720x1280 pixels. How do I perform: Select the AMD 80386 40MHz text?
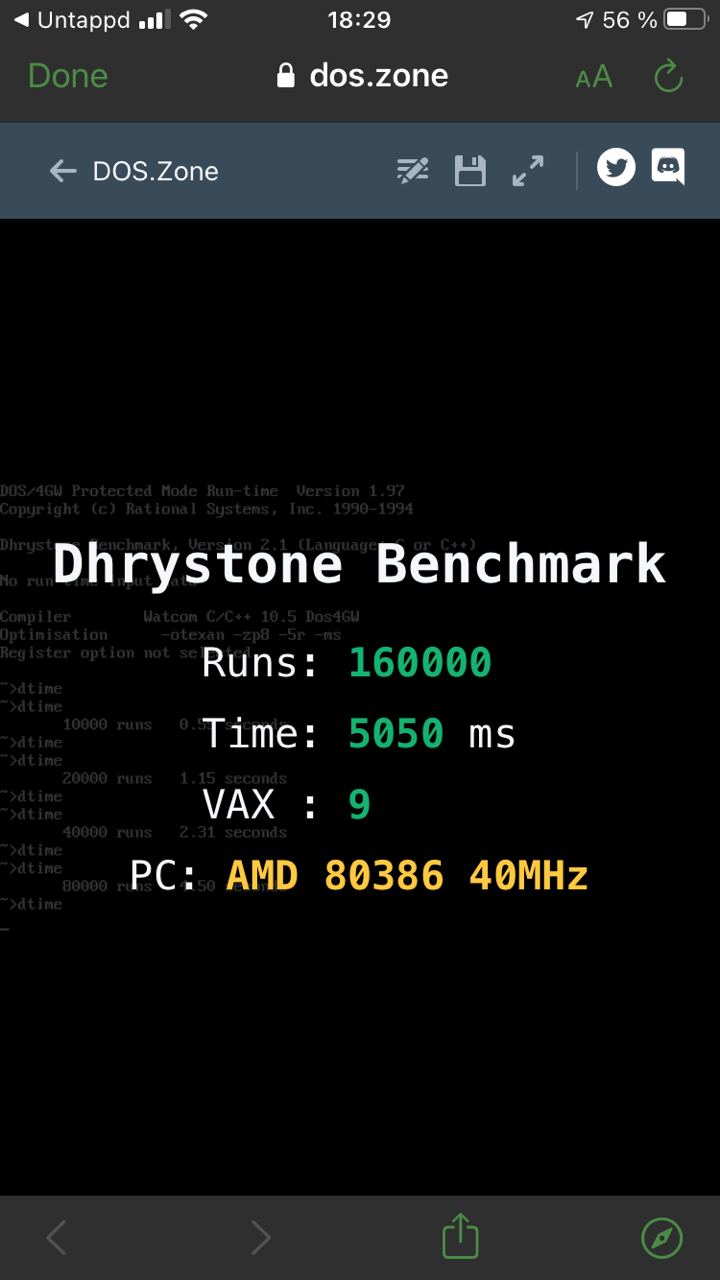coord(407,876)
